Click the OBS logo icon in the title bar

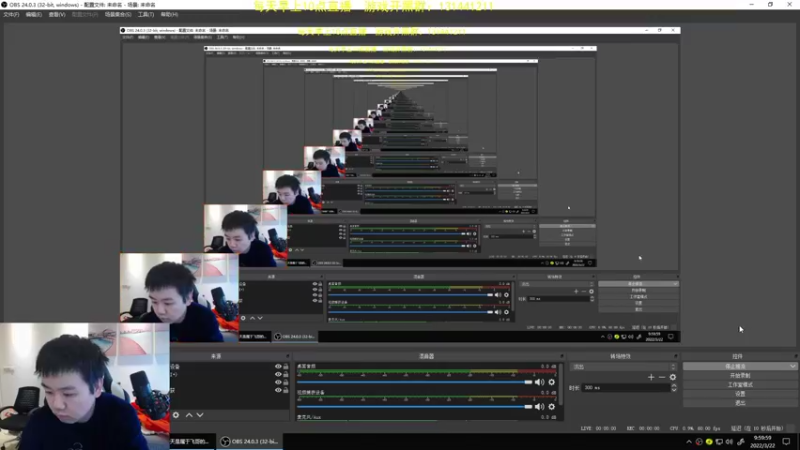(x=5, y=5)
